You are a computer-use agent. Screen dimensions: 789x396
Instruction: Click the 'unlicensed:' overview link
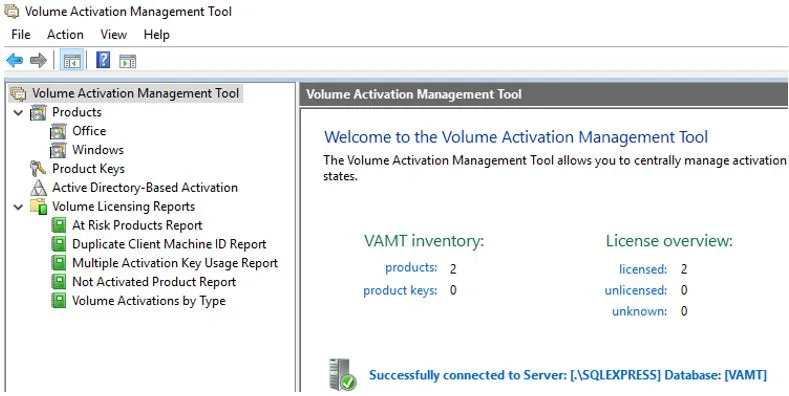(636, 290)
